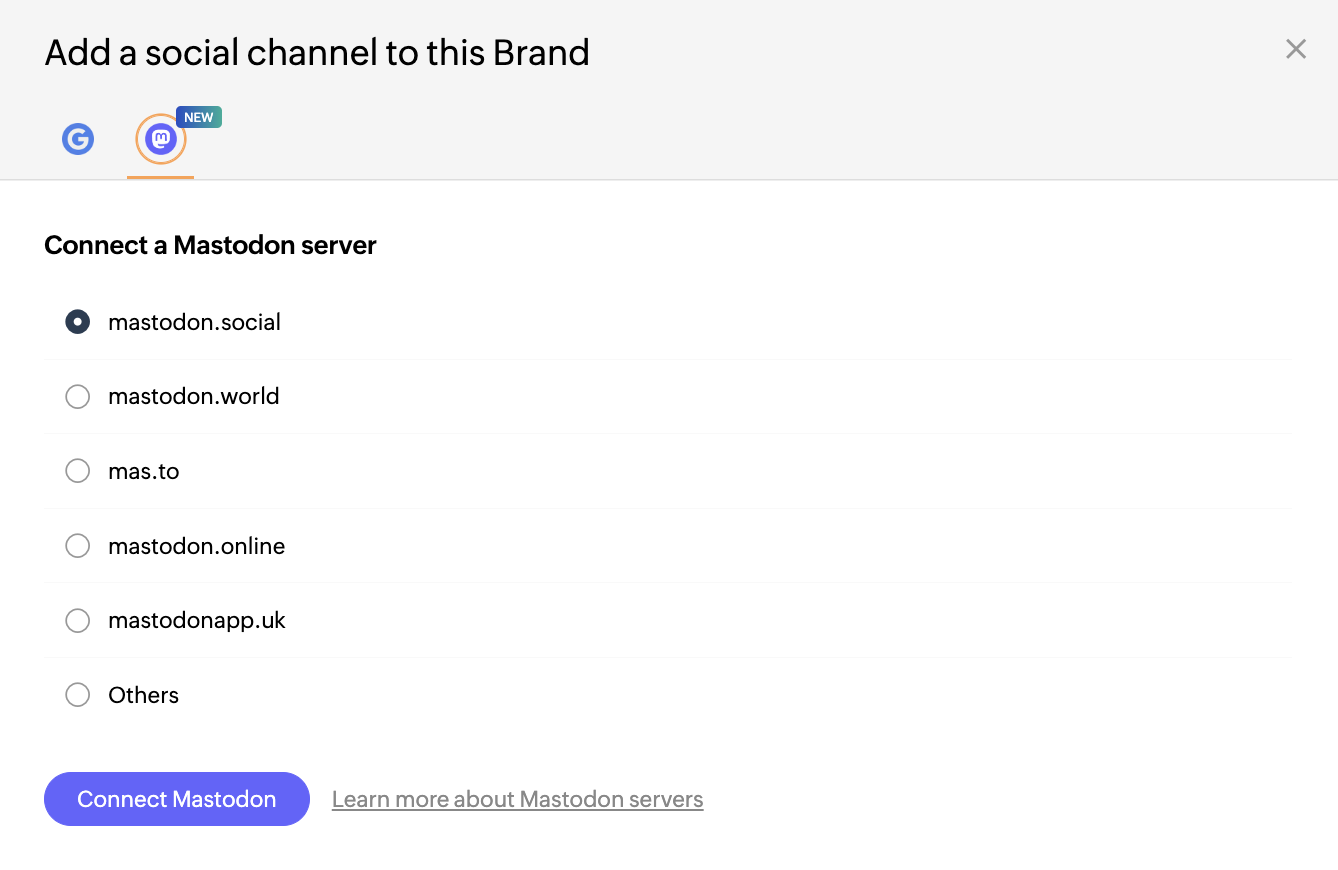Click the mastodon.online server label text

pyautogui.click(x=197, y=546)
